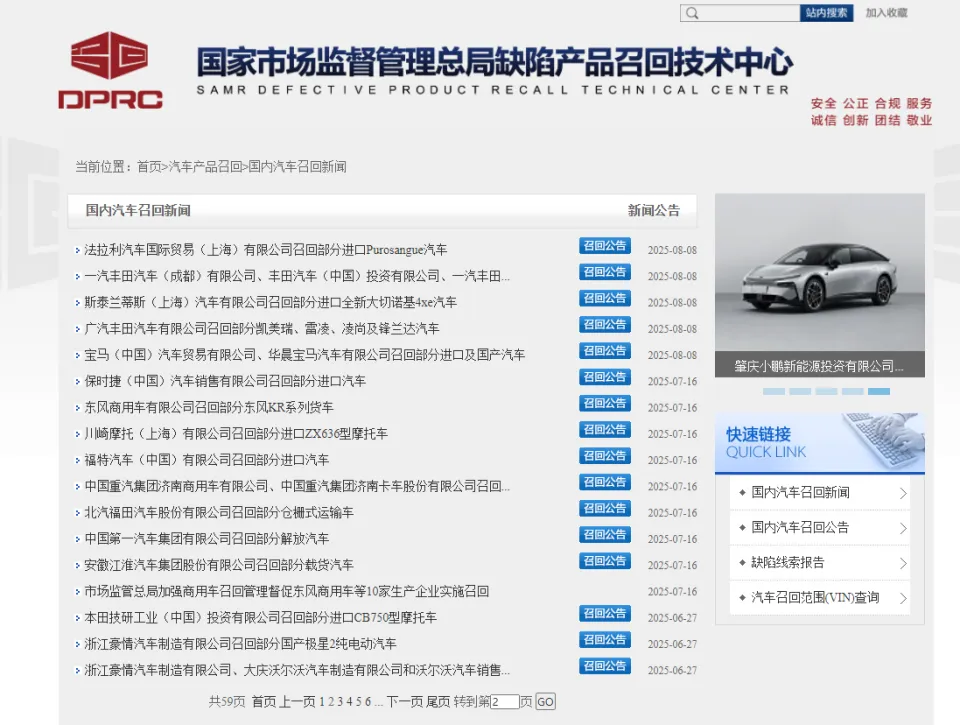Open the 召回公告 badge beside Ferrari recall news

click(604, 245)
